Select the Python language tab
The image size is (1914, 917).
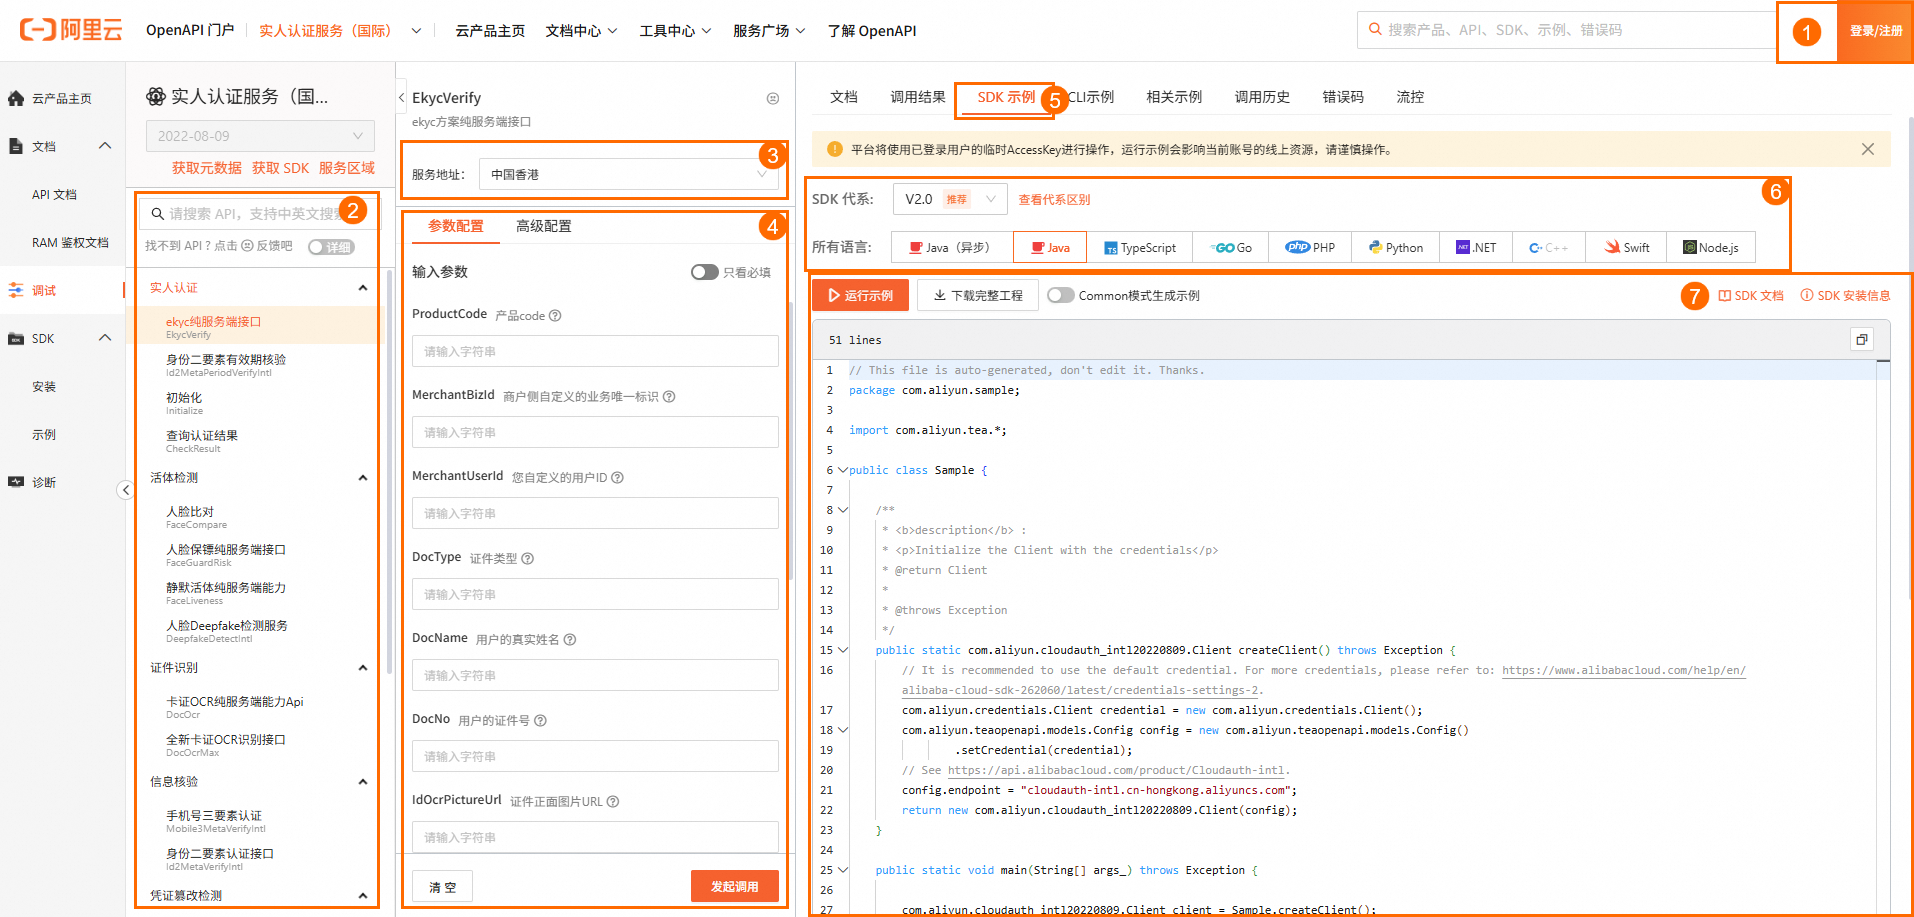1396,247
